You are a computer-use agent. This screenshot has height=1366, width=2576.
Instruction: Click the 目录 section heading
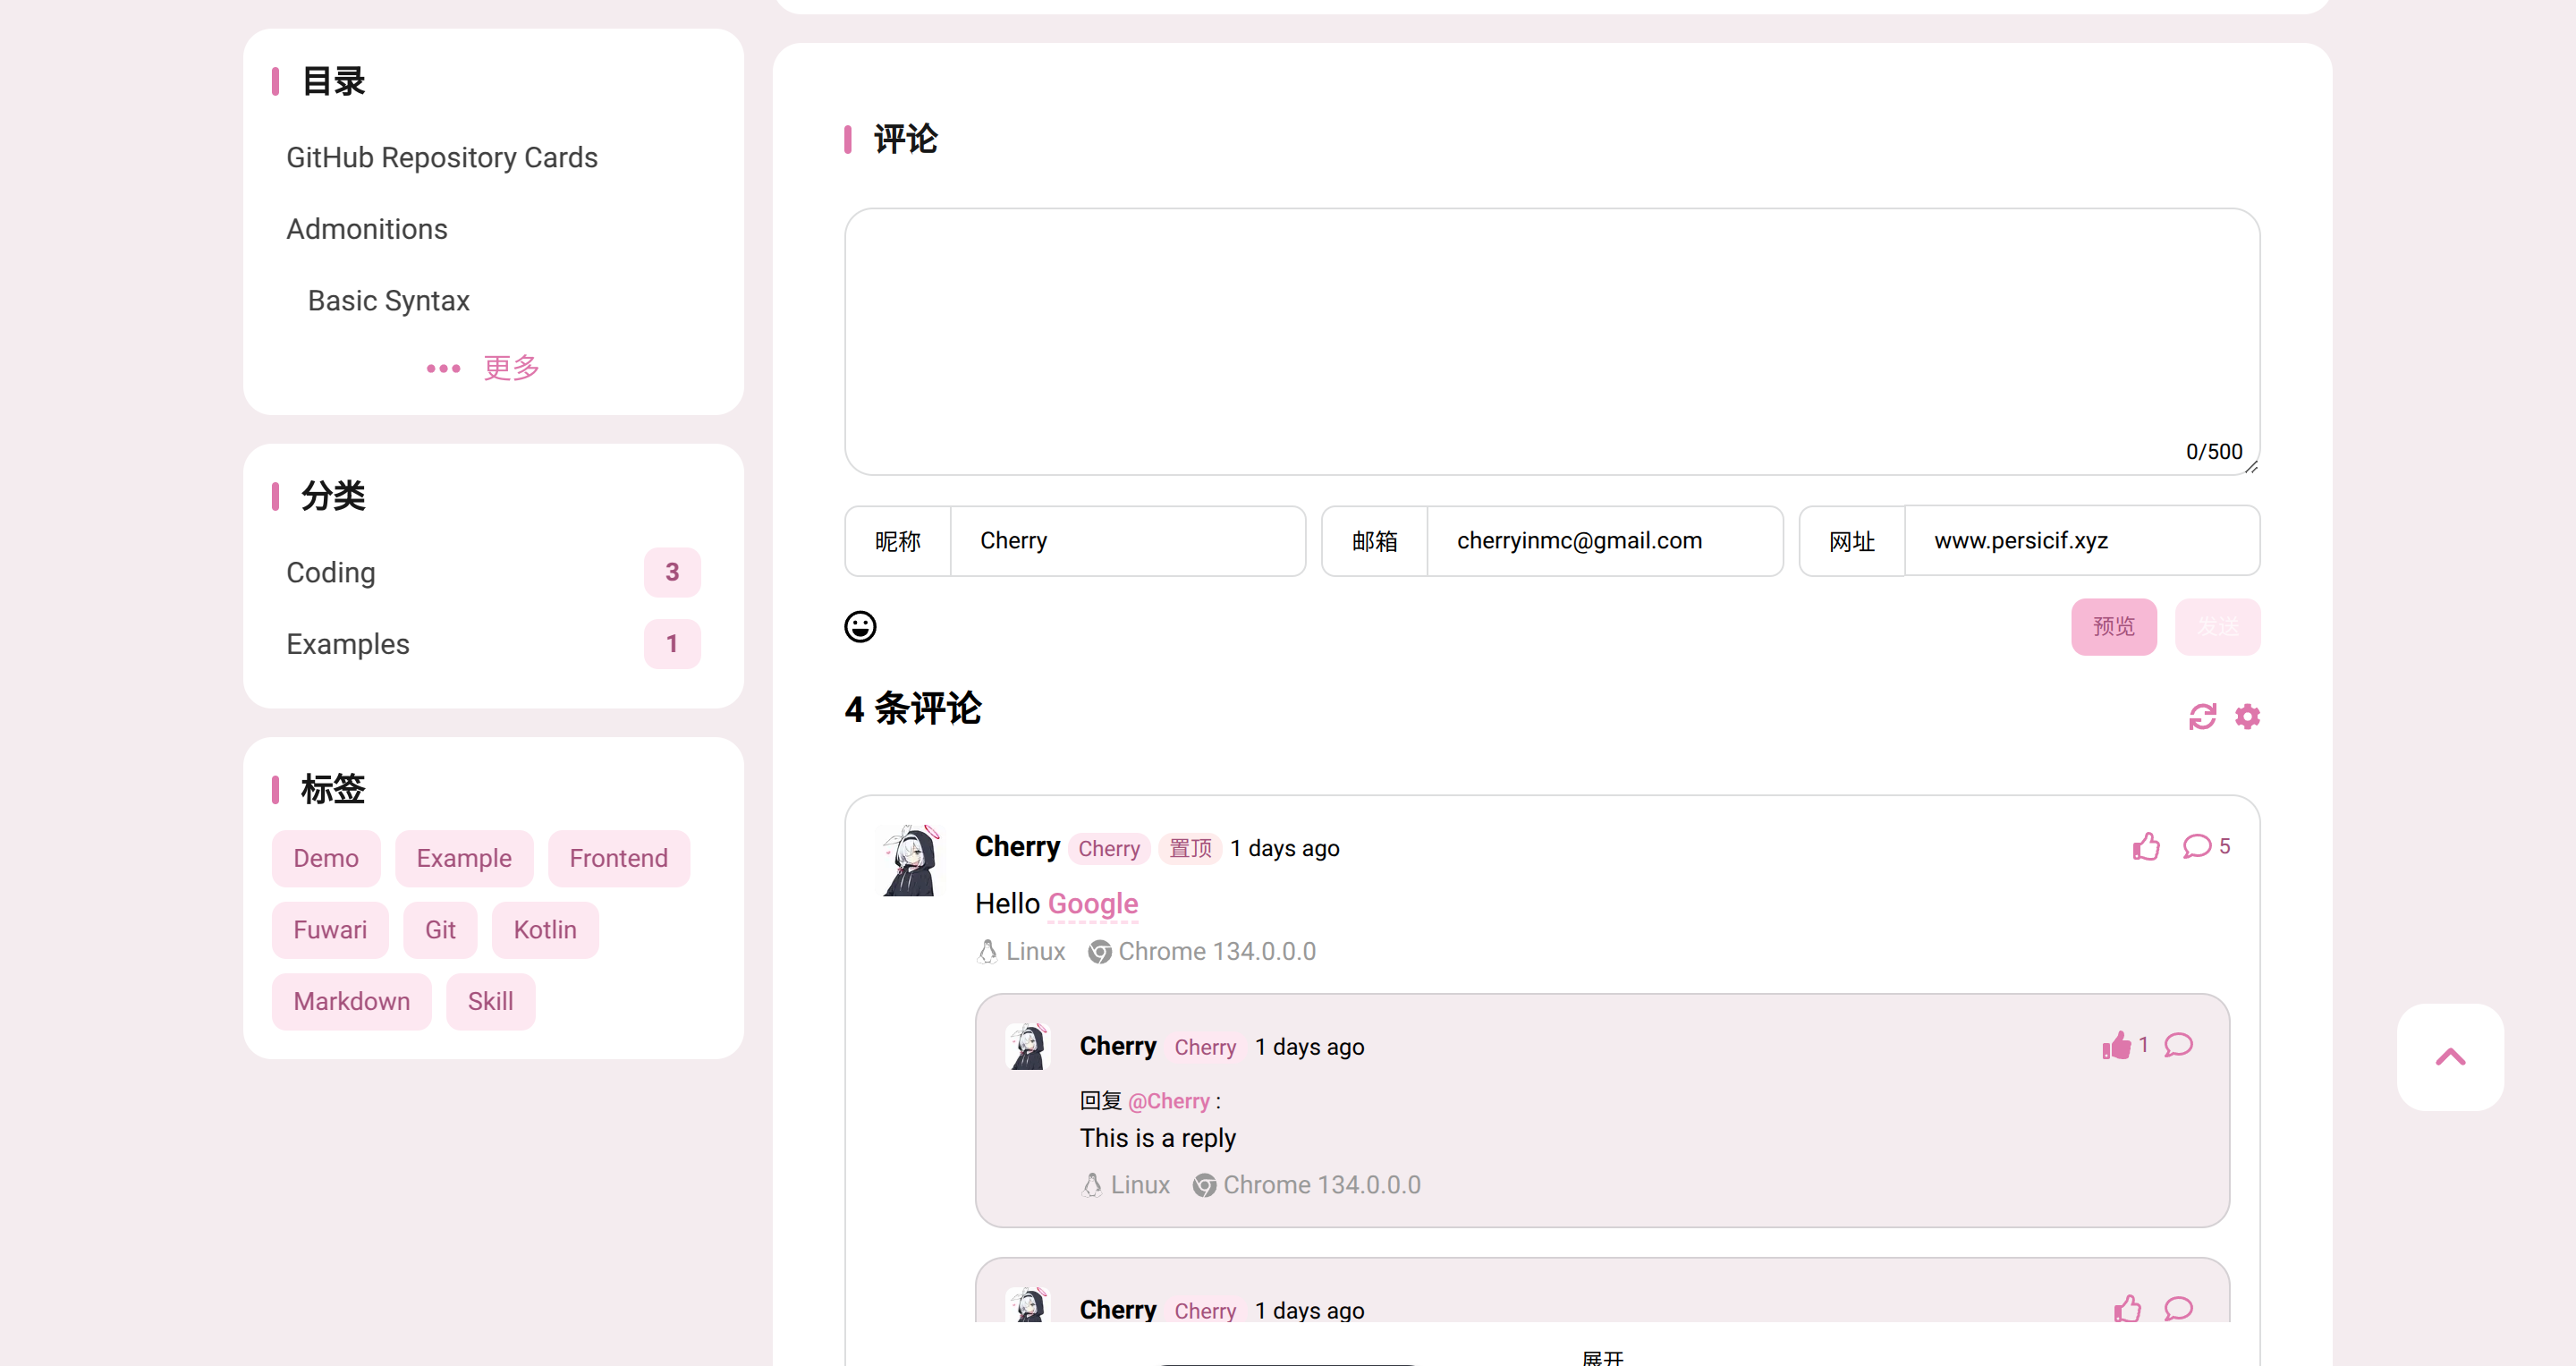tap(333, 82)
